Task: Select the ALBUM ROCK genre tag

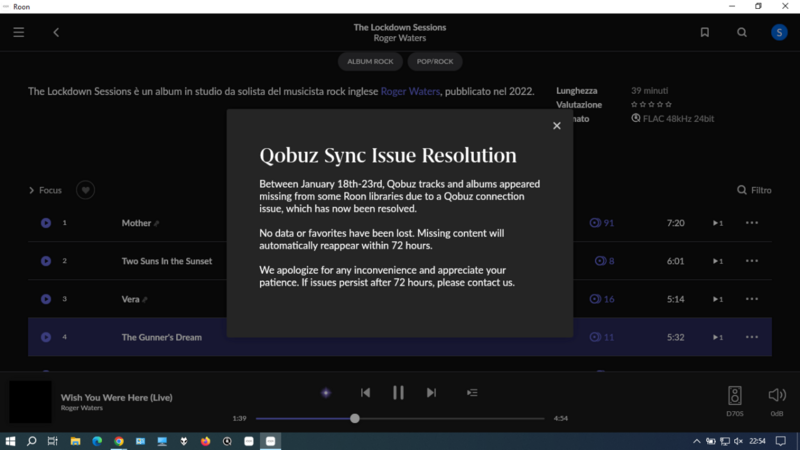Action: click(370, 61)
